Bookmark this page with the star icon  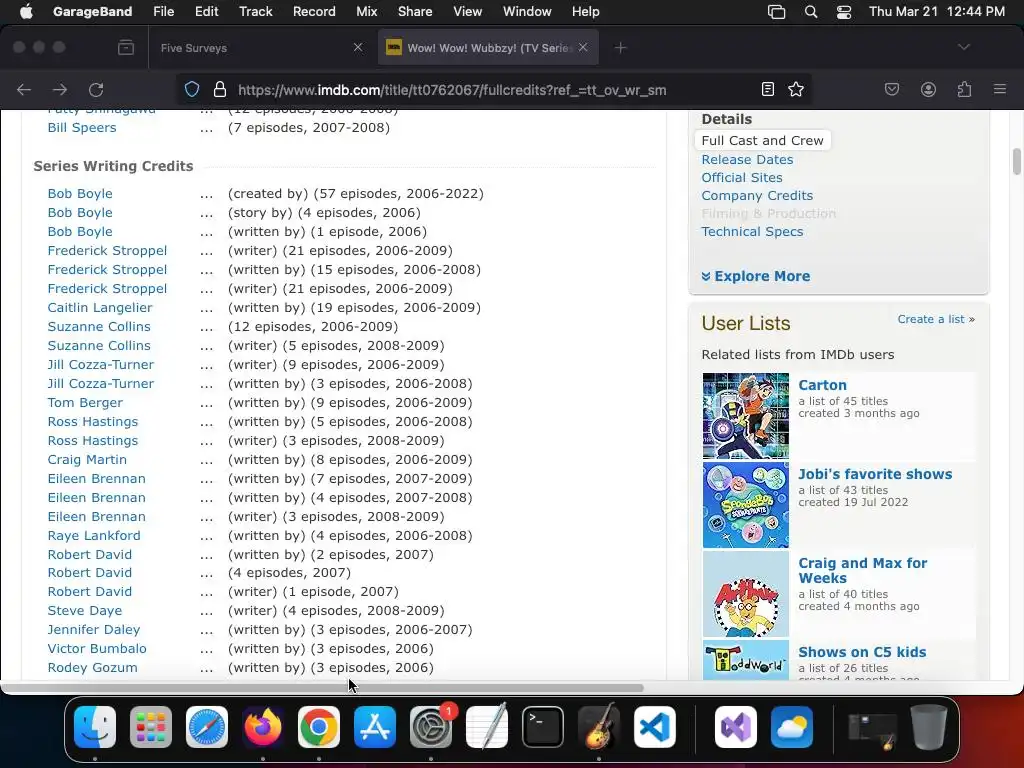coord(795,89)
